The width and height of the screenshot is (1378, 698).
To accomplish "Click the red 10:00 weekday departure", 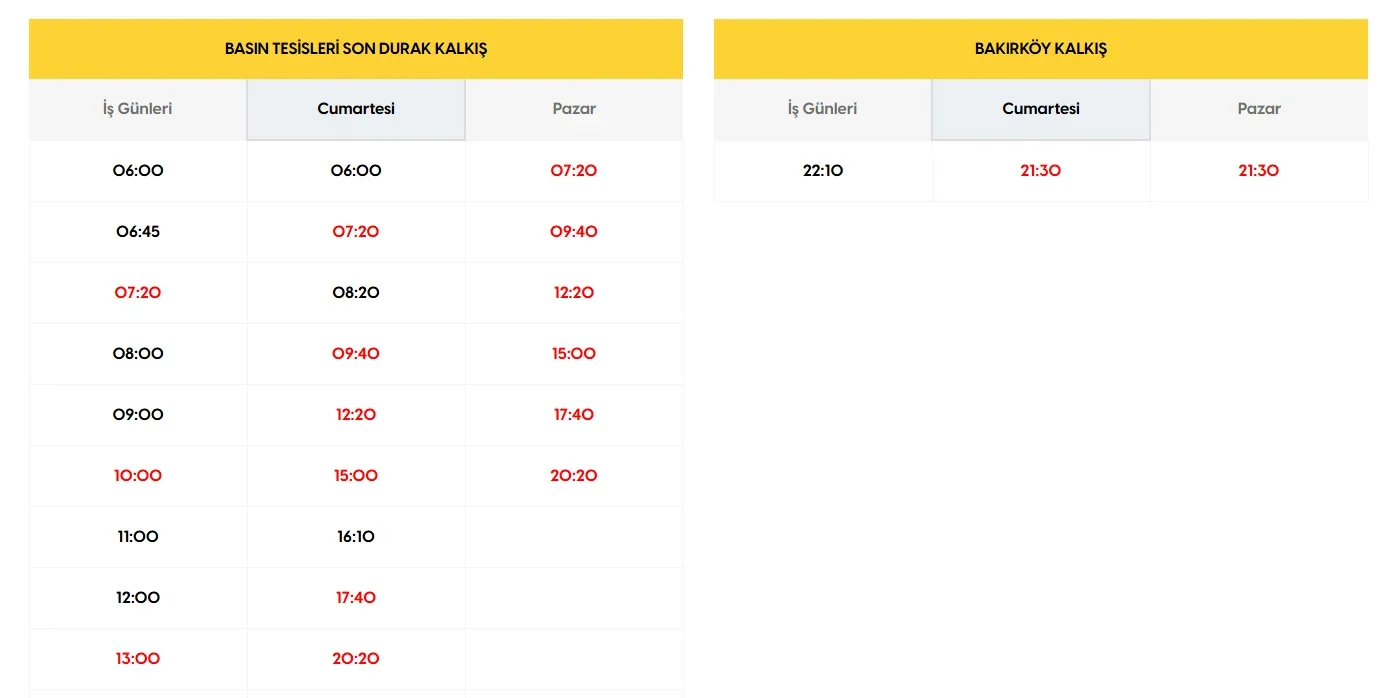I will click(138, 476).
